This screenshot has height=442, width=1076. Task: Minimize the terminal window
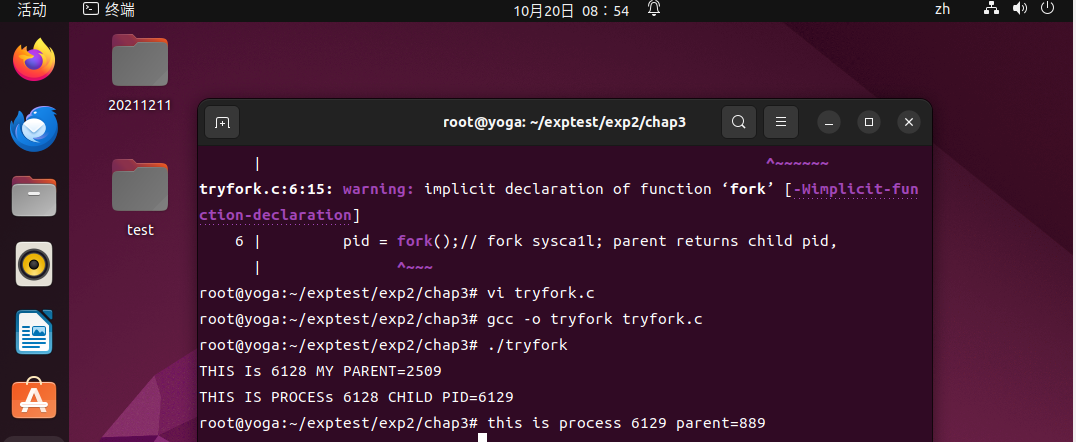click(x=830, y=122)
